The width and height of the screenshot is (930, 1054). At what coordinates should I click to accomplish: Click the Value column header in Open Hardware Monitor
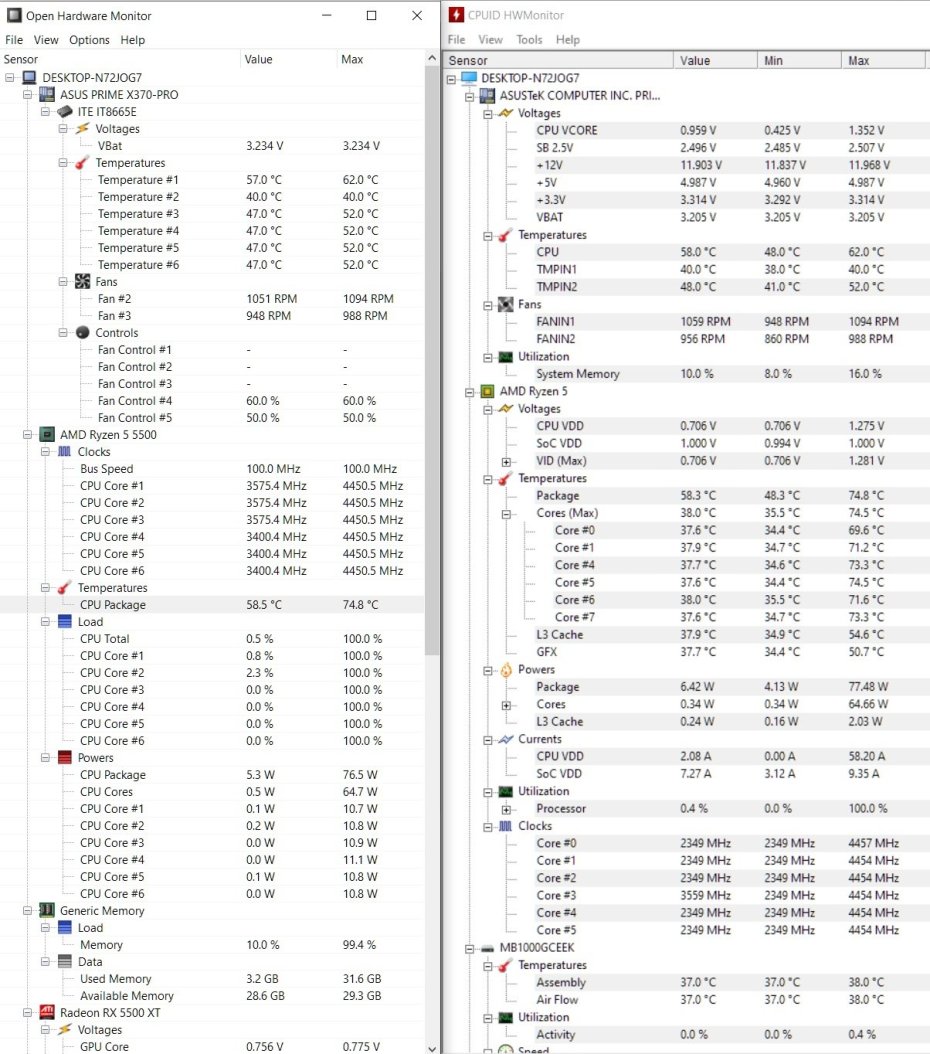pos(288,59)
